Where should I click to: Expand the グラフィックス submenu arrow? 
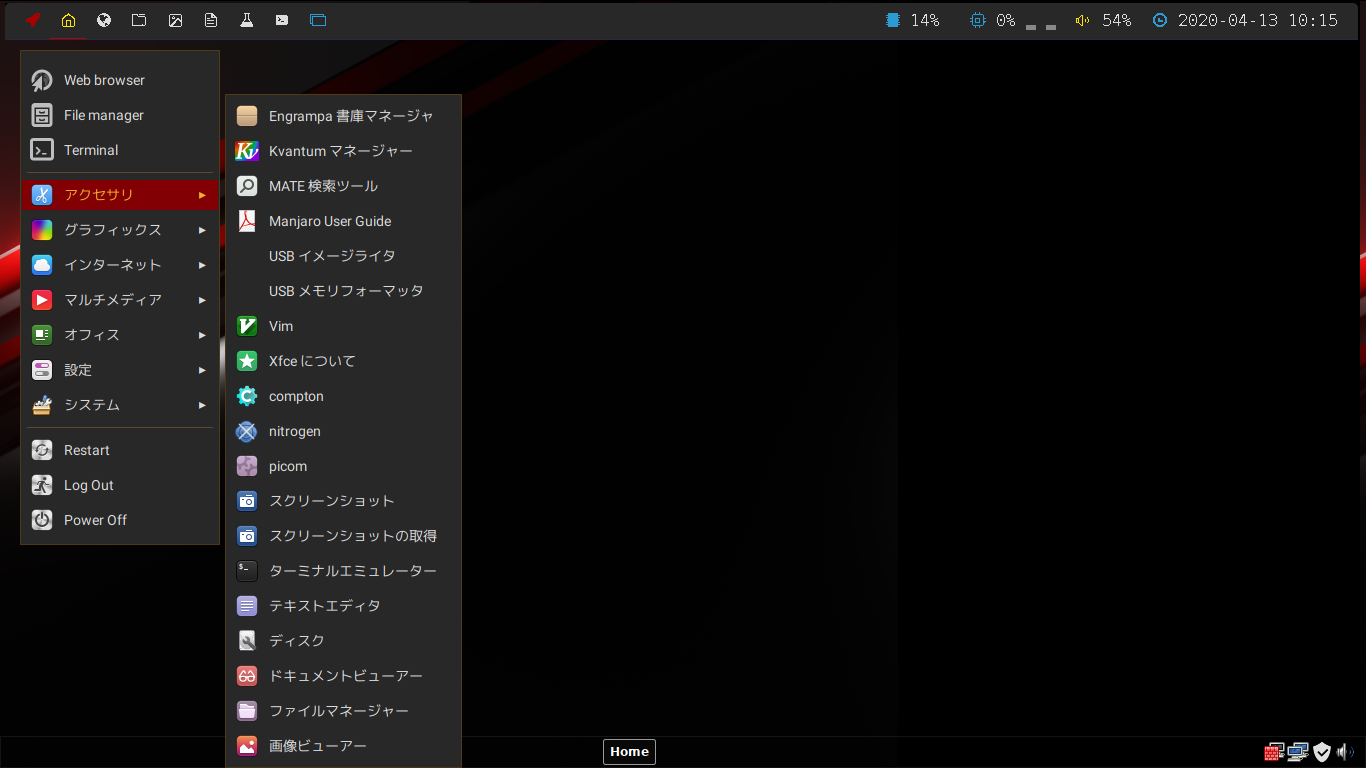coord(202,230)
